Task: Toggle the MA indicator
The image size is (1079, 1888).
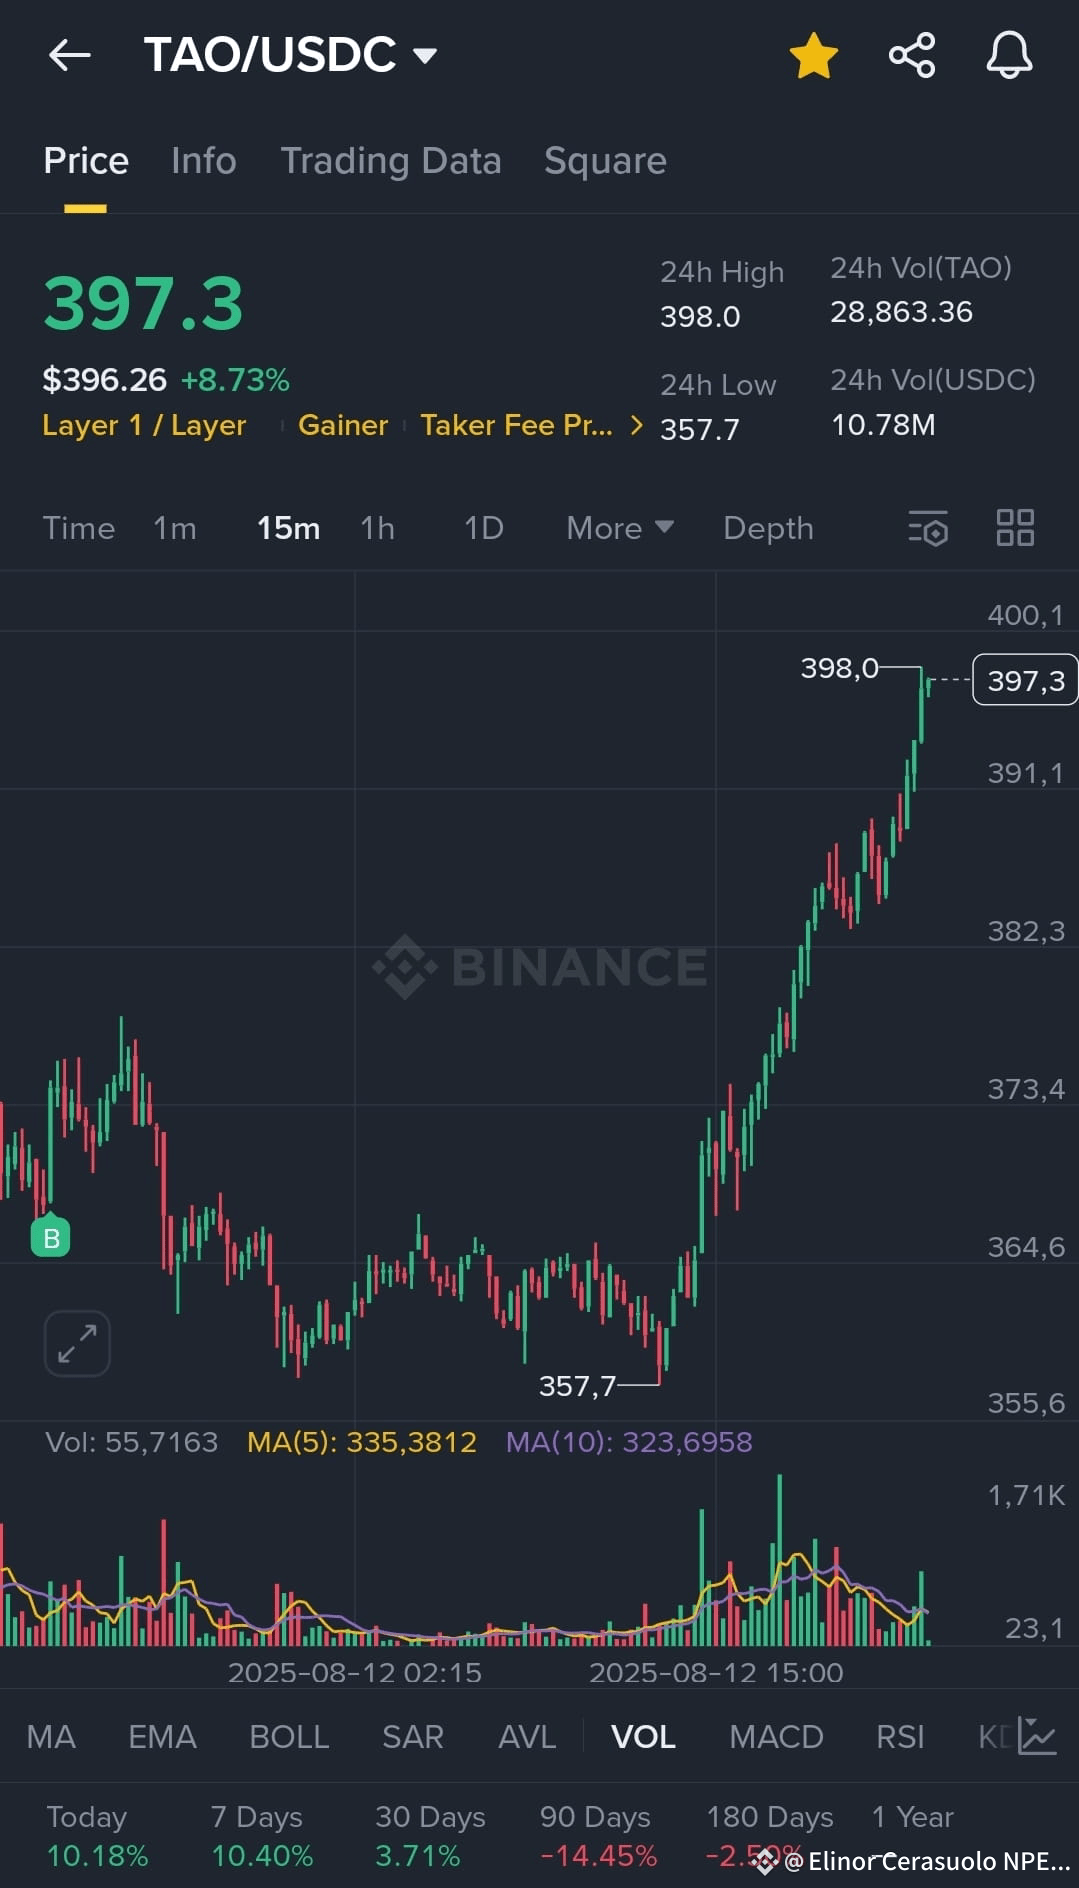Action: pos(51,1737)
